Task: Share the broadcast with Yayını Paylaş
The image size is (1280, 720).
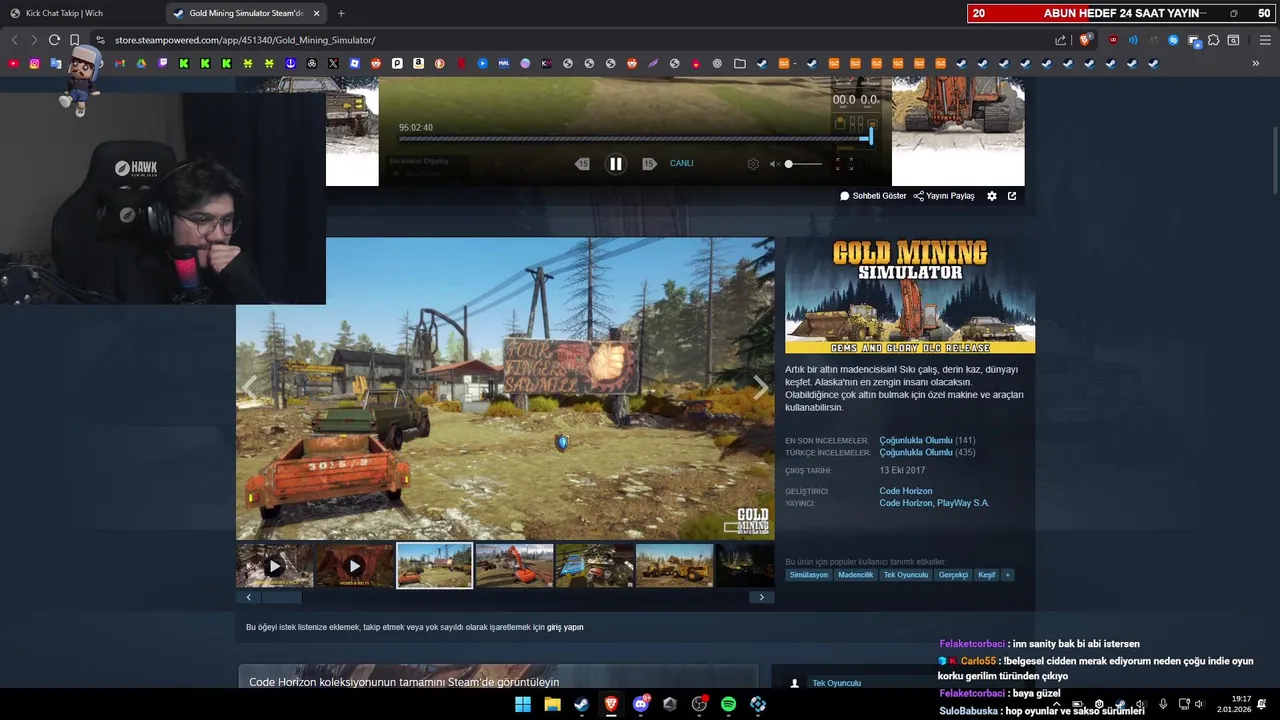Action: tap(944, 196)
